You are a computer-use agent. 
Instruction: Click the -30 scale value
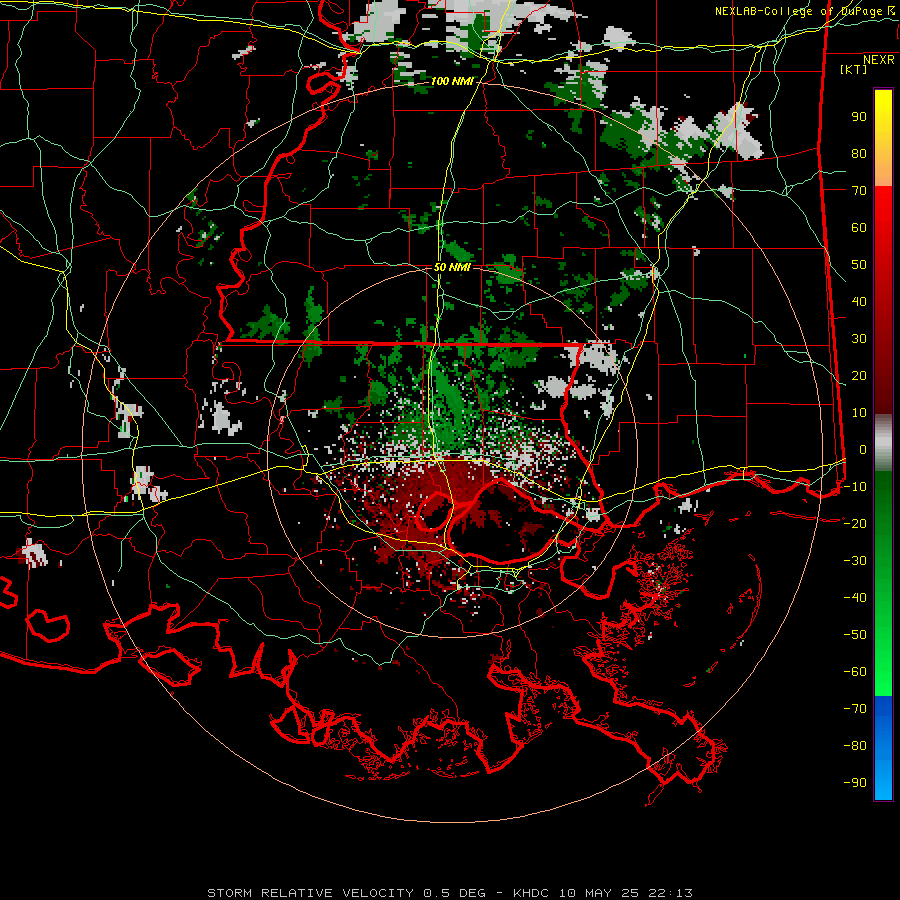pos(855,561)
